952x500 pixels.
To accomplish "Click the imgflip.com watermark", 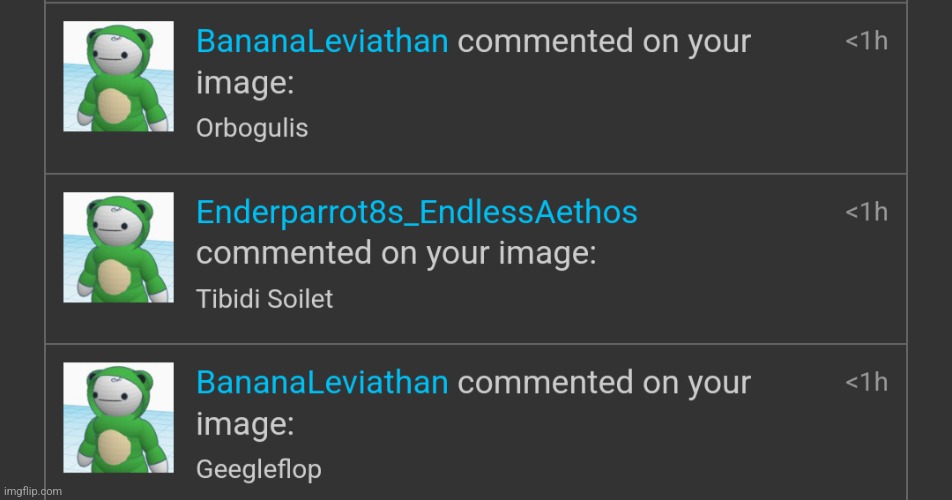I will pyautogui.click(x=33, y=492).
